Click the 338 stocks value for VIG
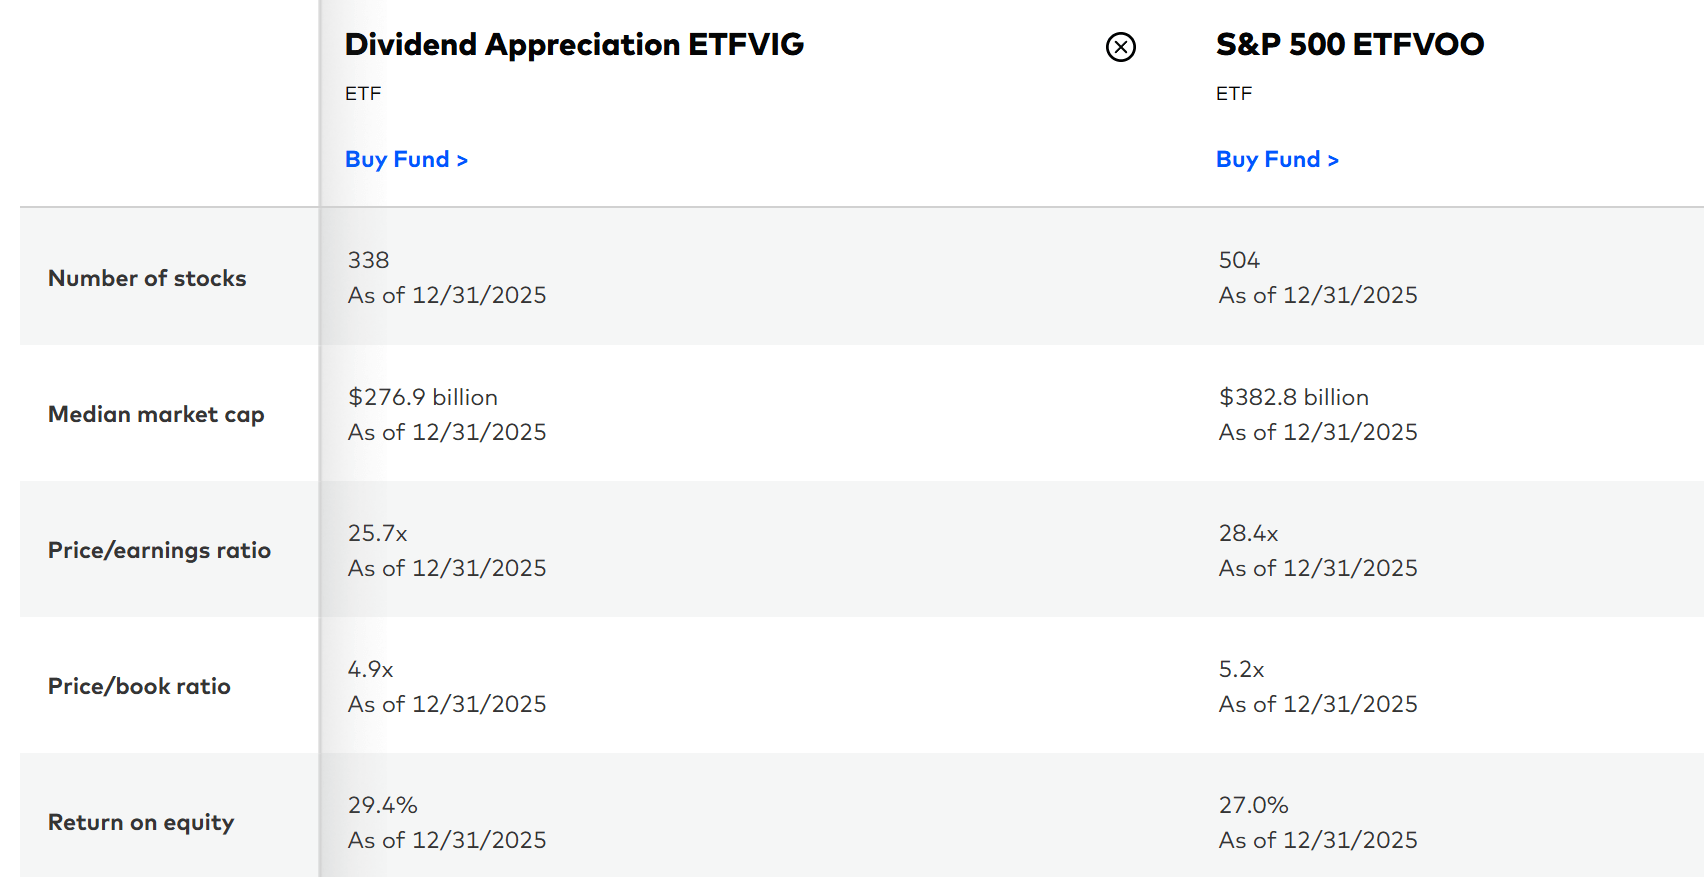 (x=368, y=260)
